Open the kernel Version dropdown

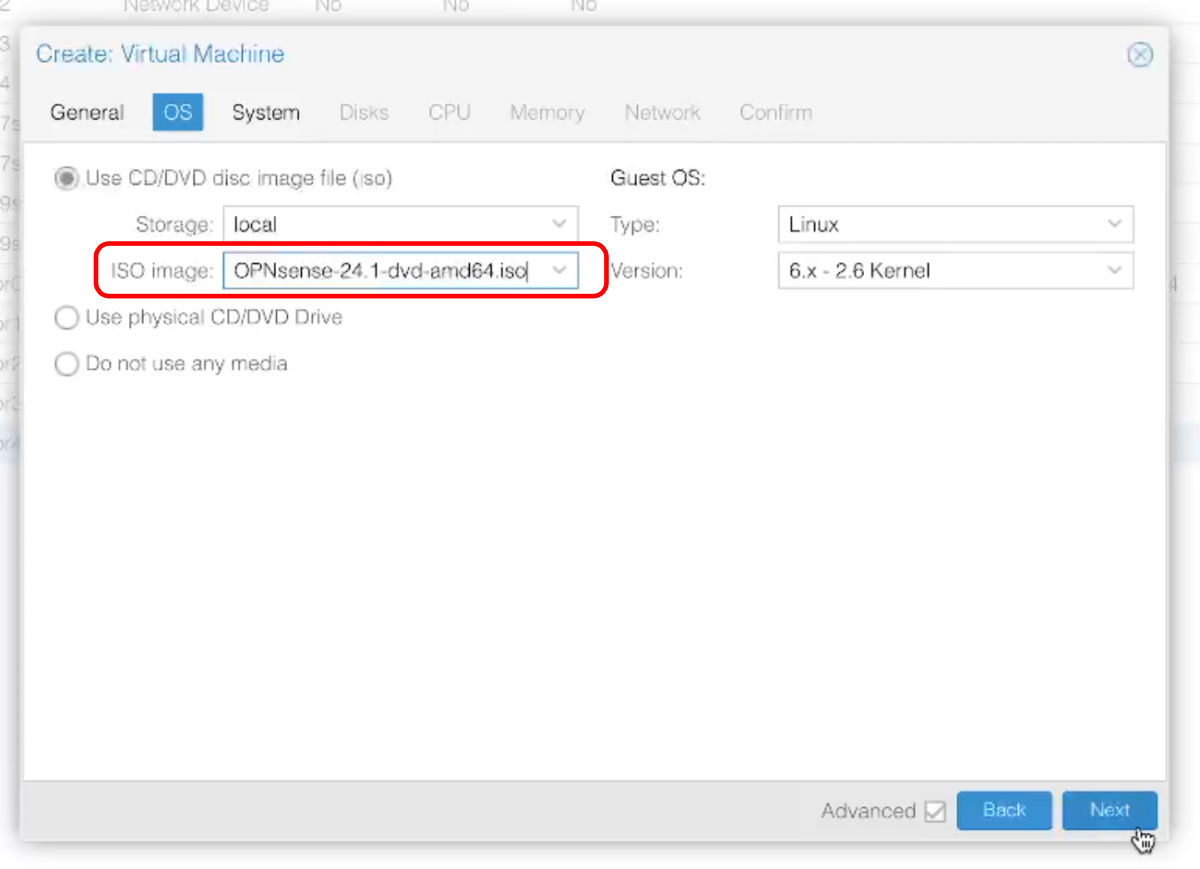[x=1114, y=270]
